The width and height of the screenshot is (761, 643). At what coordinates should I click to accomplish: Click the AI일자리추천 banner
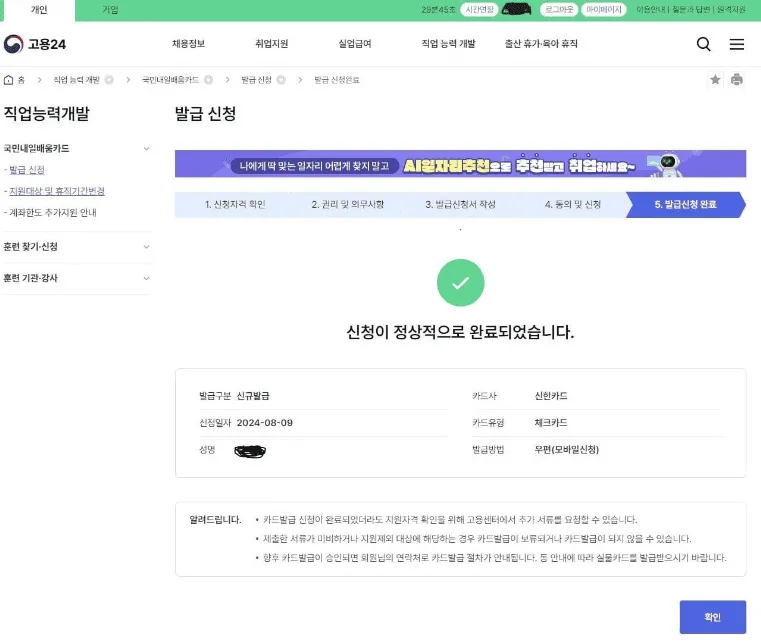(x=460, y=164)
